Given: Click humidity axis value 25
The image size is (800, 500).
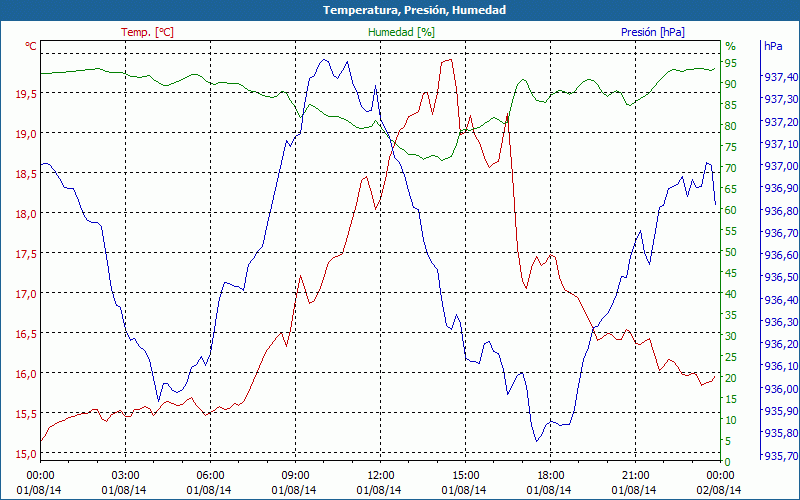Looking at the screenshot, I should (x=731, y=357).
